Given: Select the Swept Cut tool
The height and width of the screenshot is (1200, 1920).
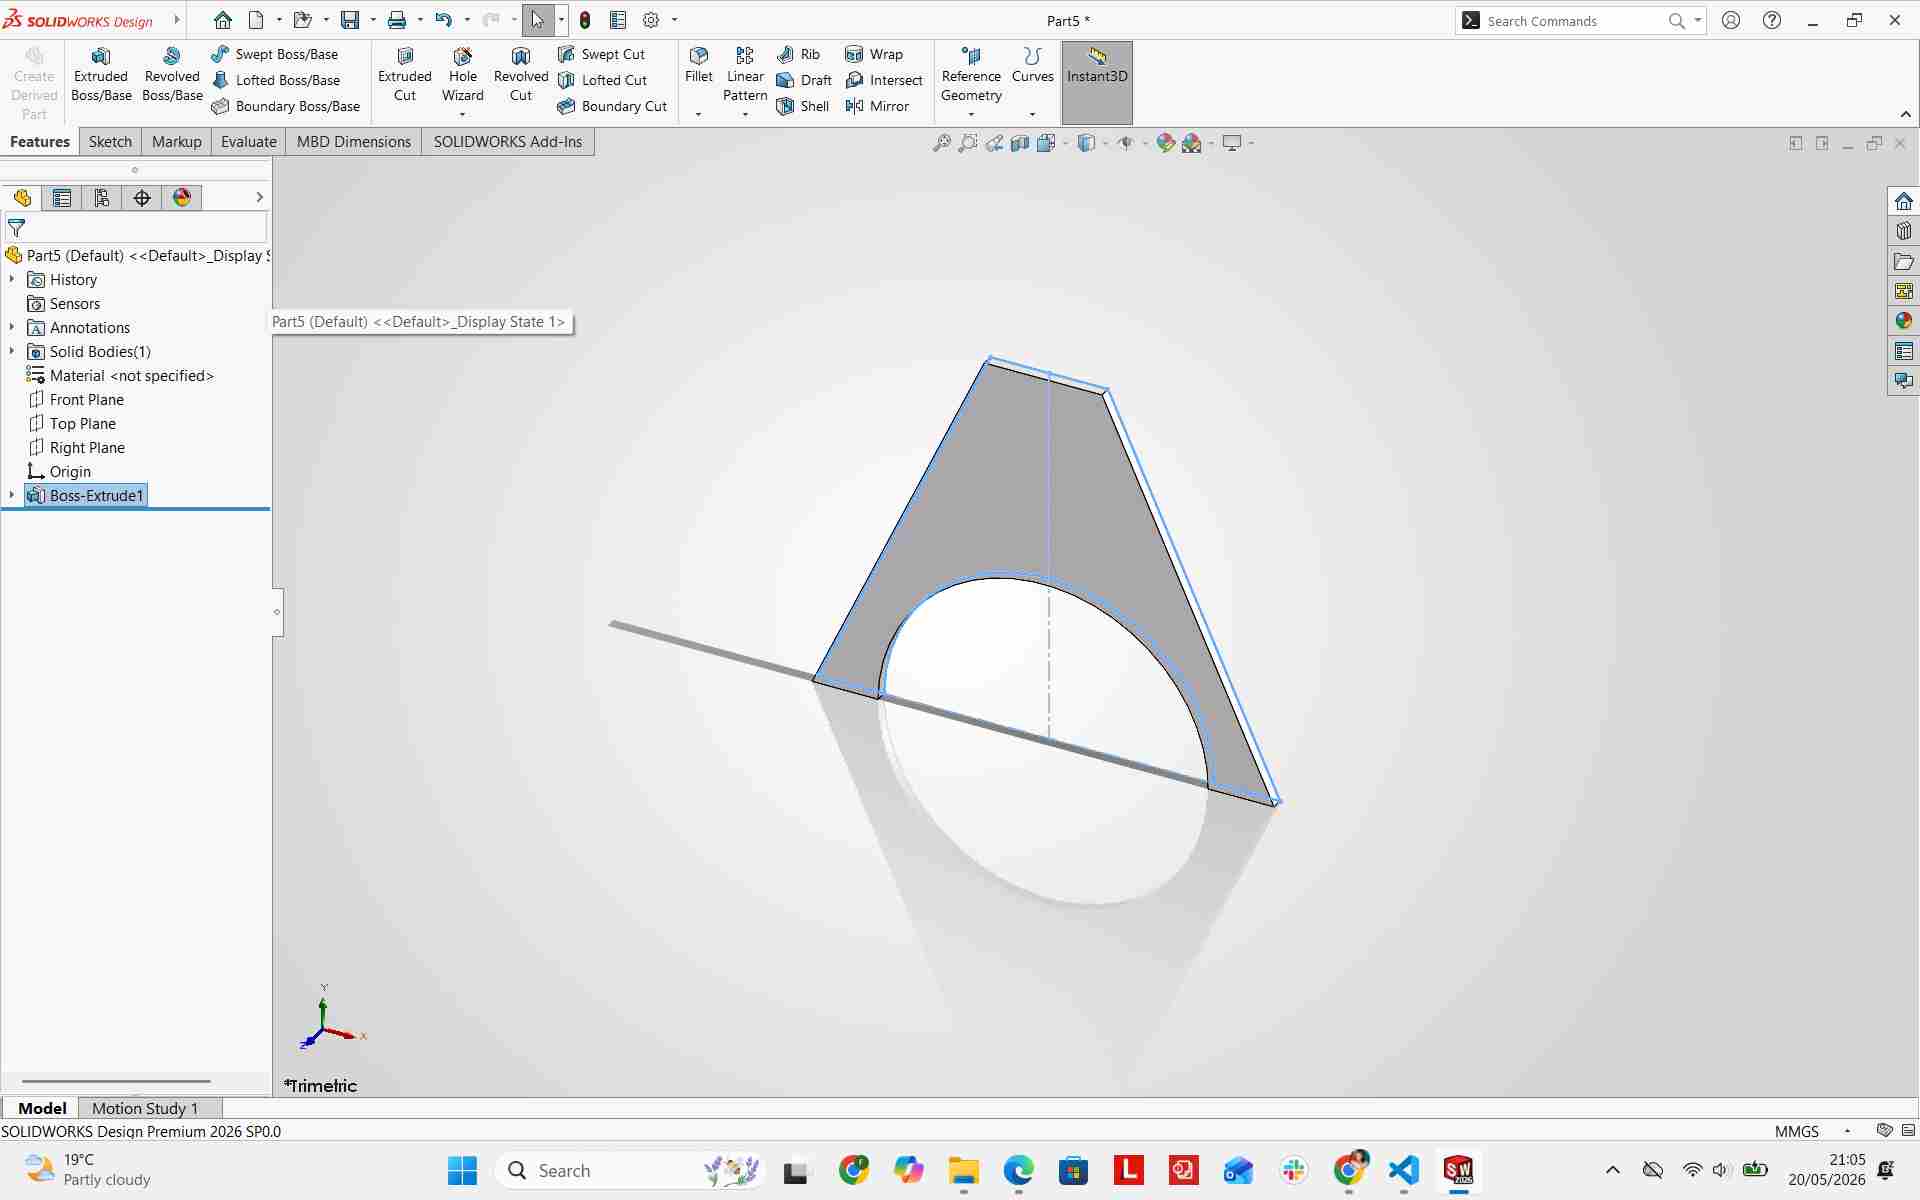Looking at the screenshot, I should (602, 54).
